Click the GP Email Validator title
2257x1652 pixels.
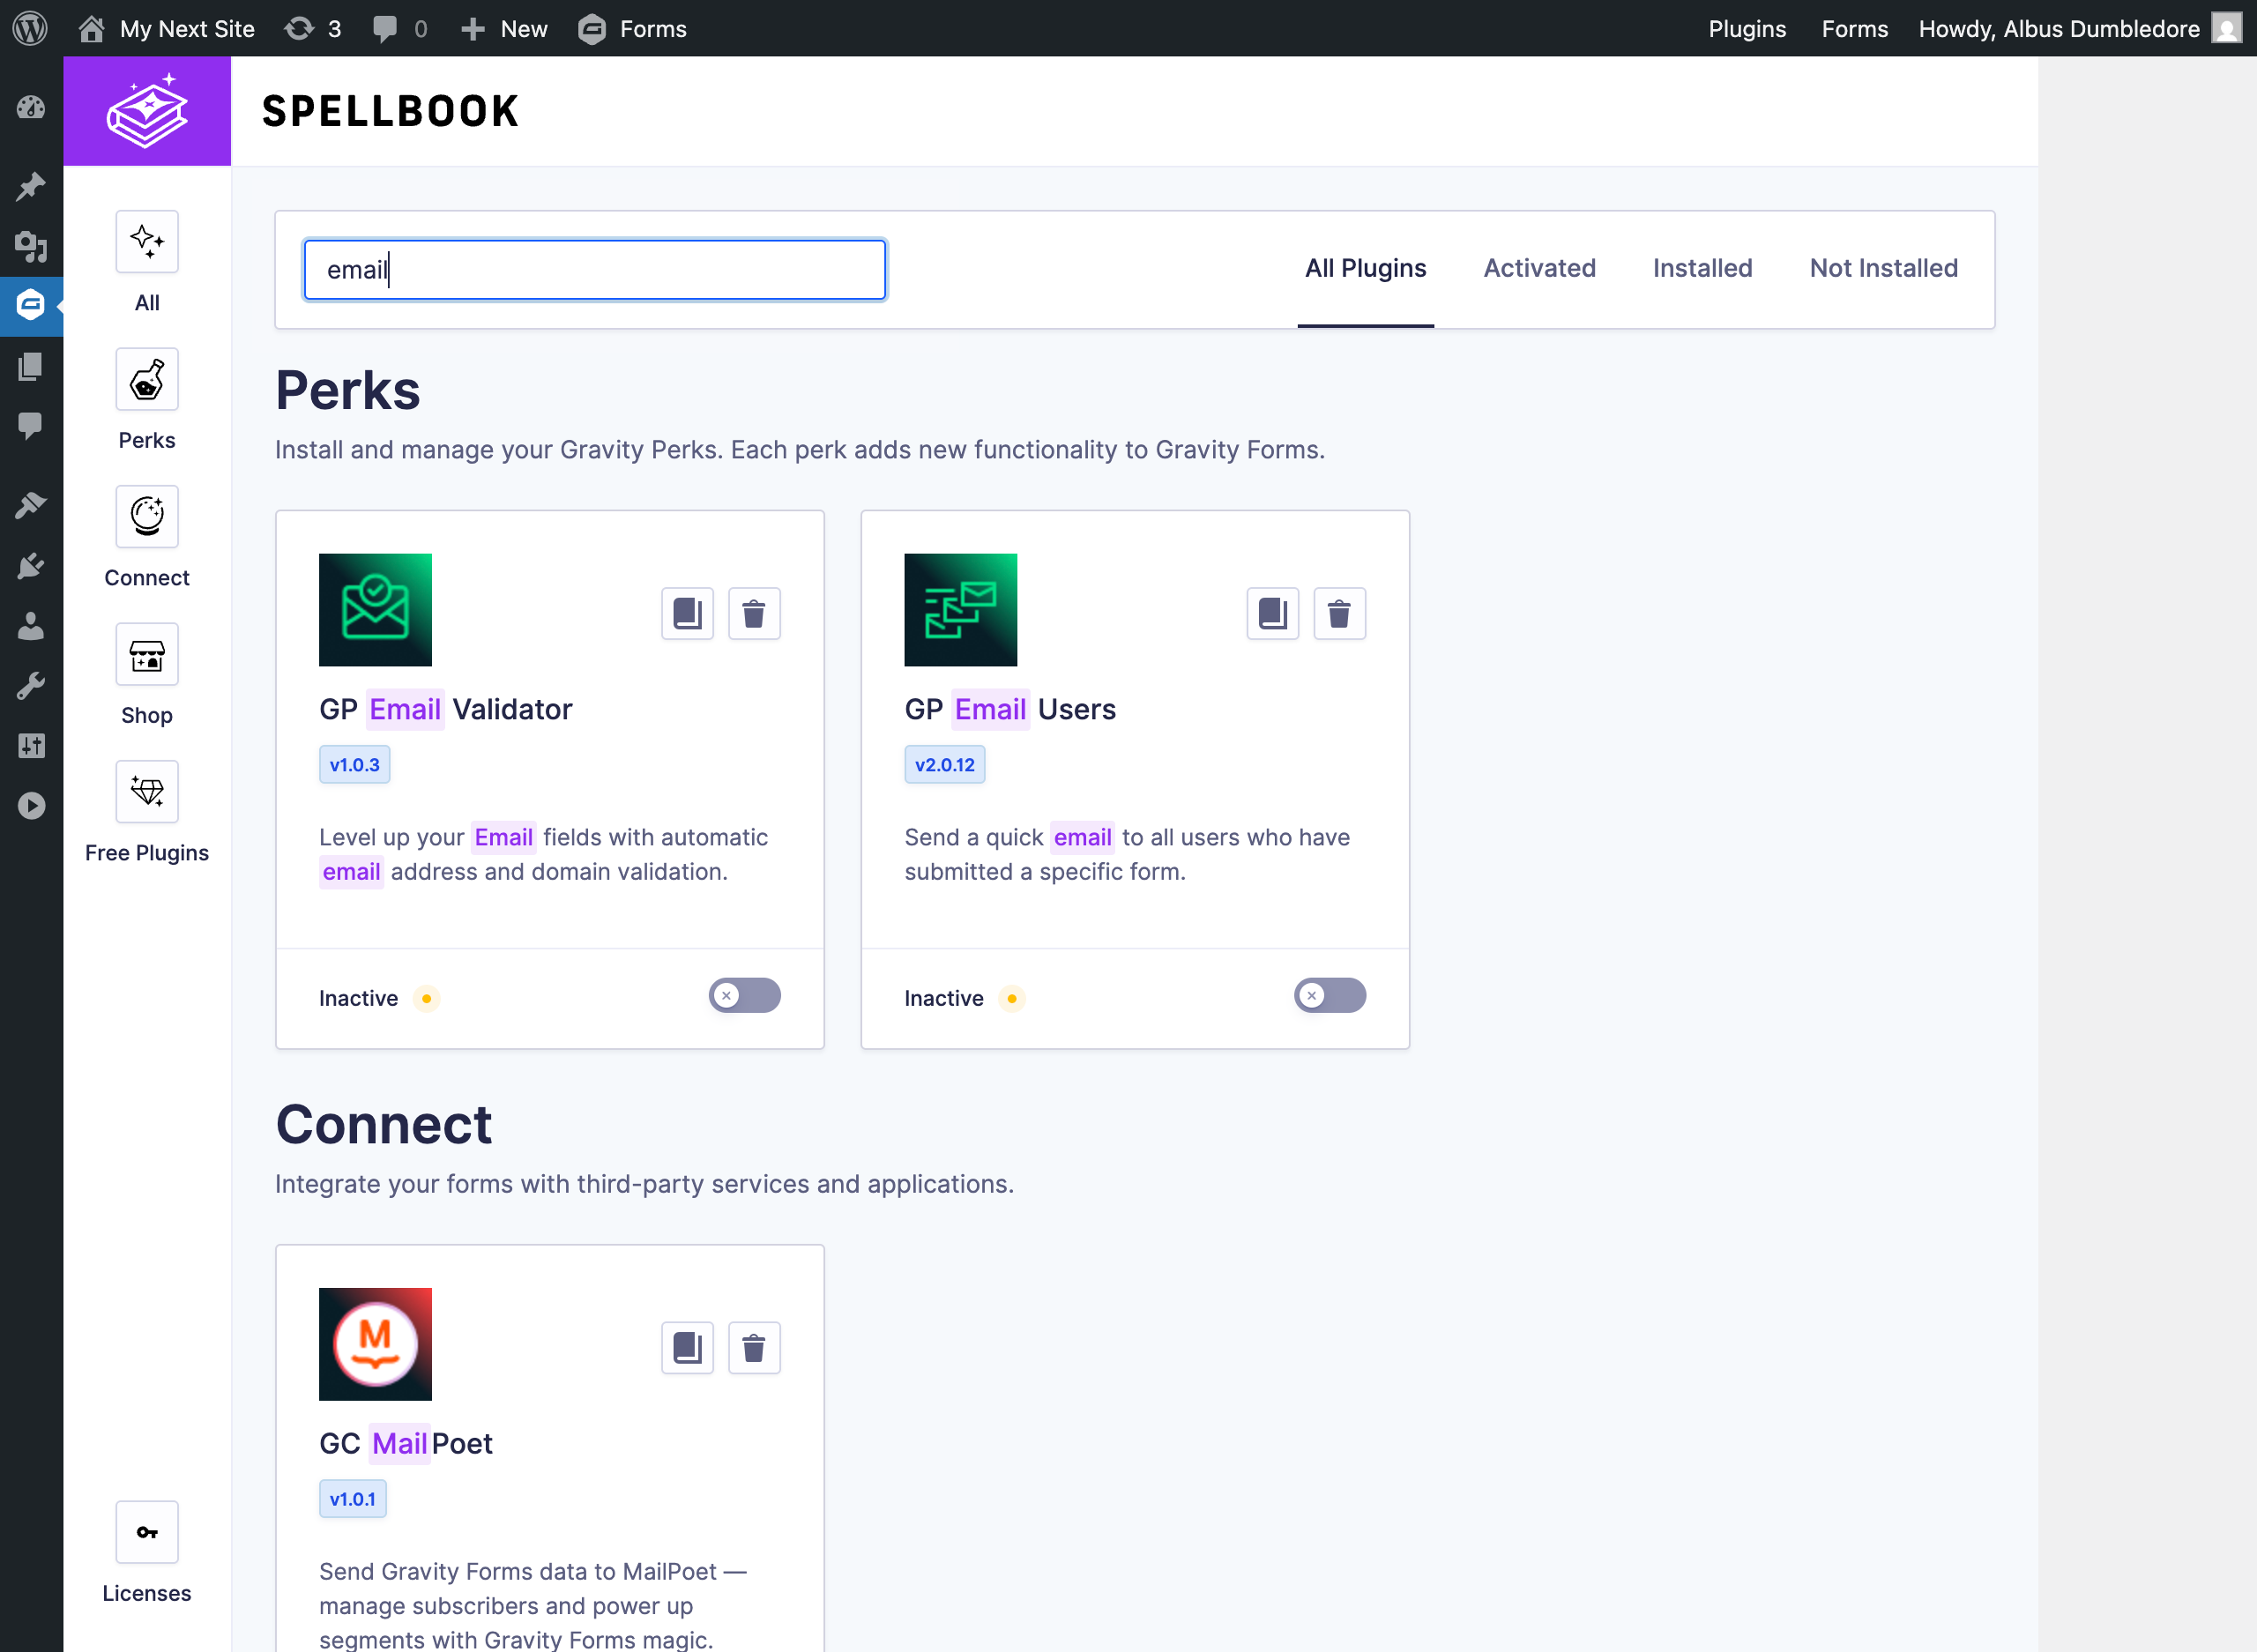click(446, 710)
